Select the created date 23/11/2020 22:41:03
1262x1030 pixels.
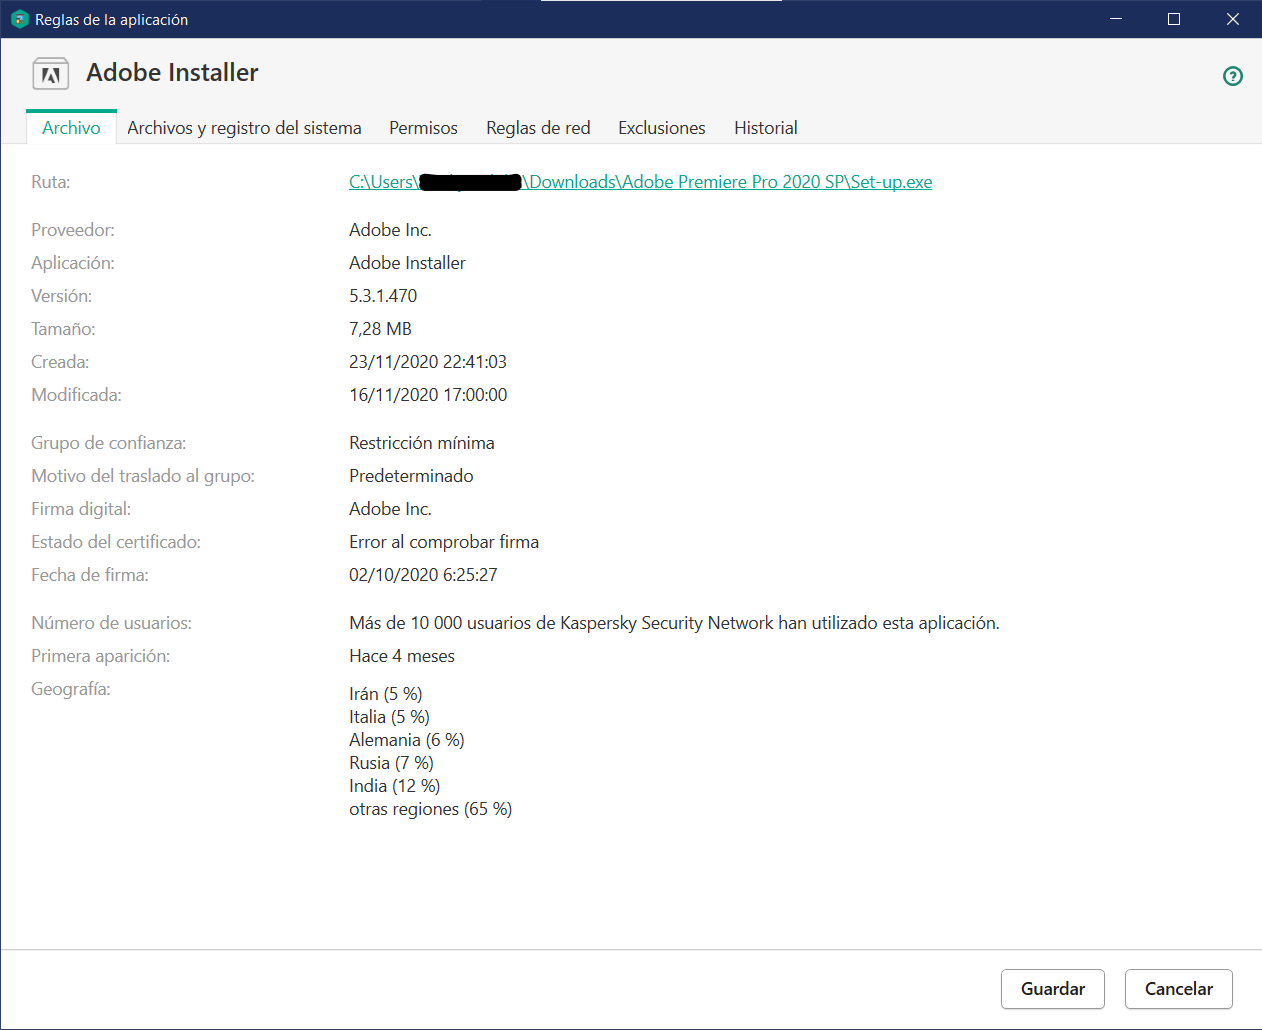(x=428, y=362)
